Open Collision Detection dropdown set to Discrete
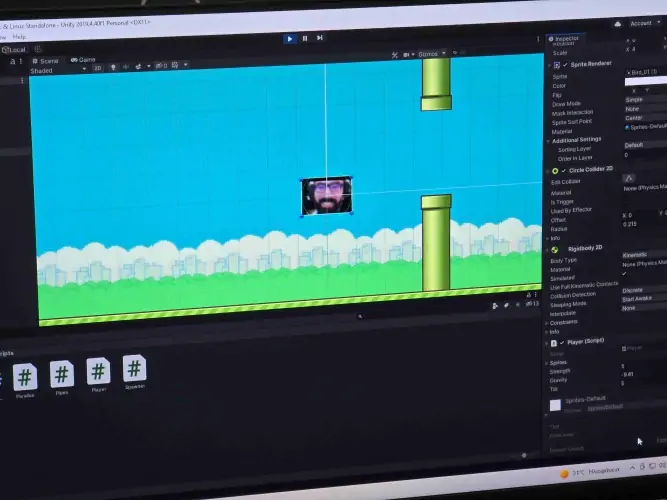667x500 pixels. click(644, 290)
